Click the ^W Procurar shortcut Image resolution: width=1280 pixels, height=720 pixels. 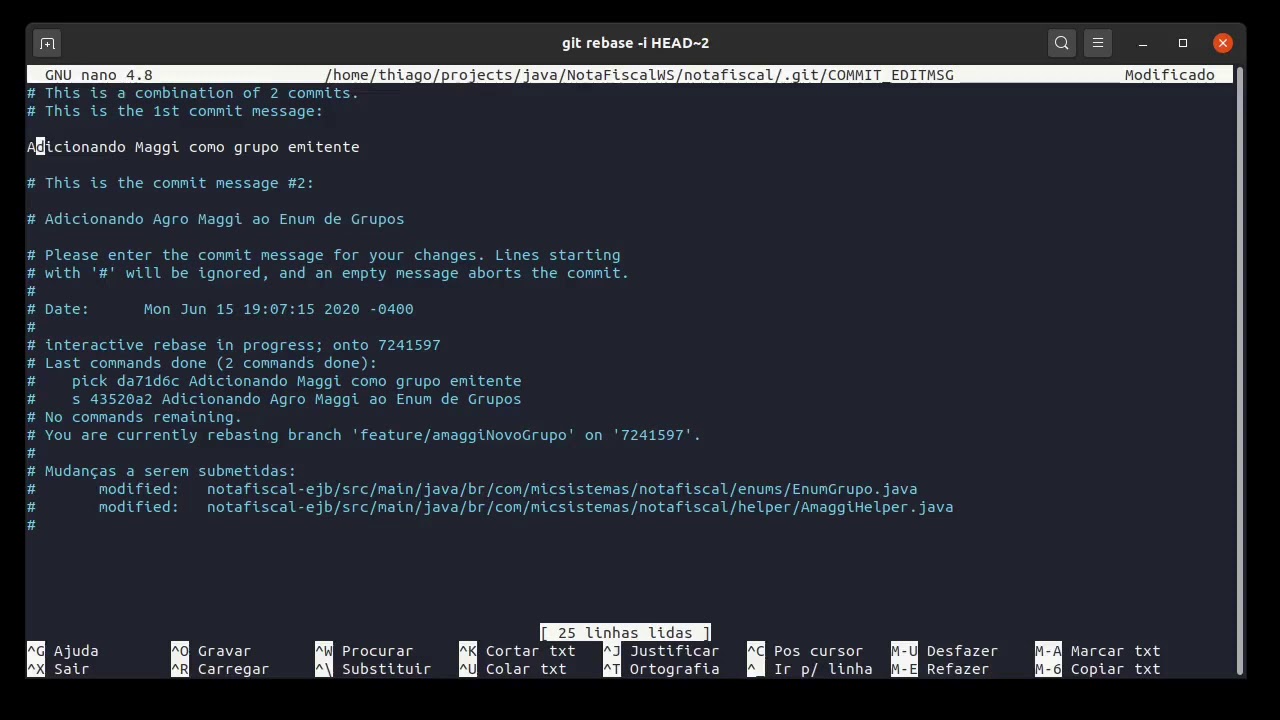click(x=364, y=651)
